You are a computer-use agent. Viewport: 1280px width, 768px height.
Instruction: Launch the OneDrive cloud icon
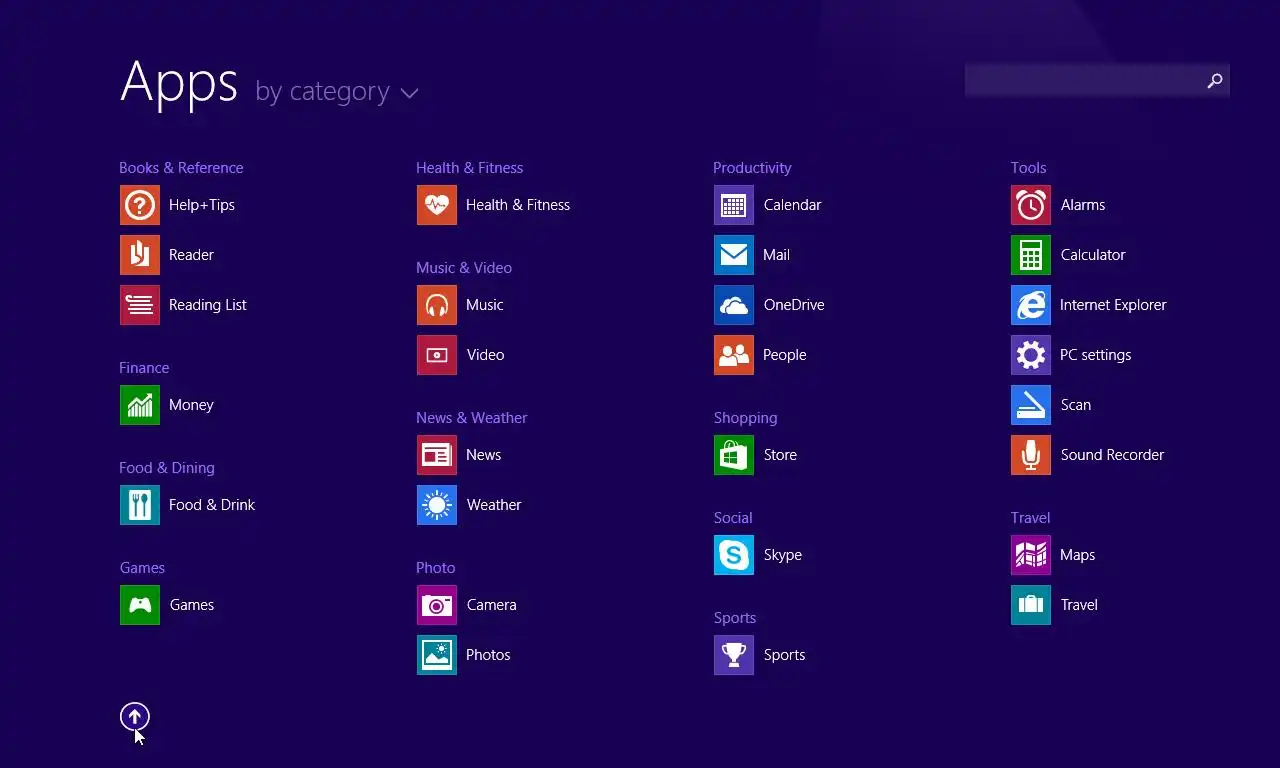(734, 305)
